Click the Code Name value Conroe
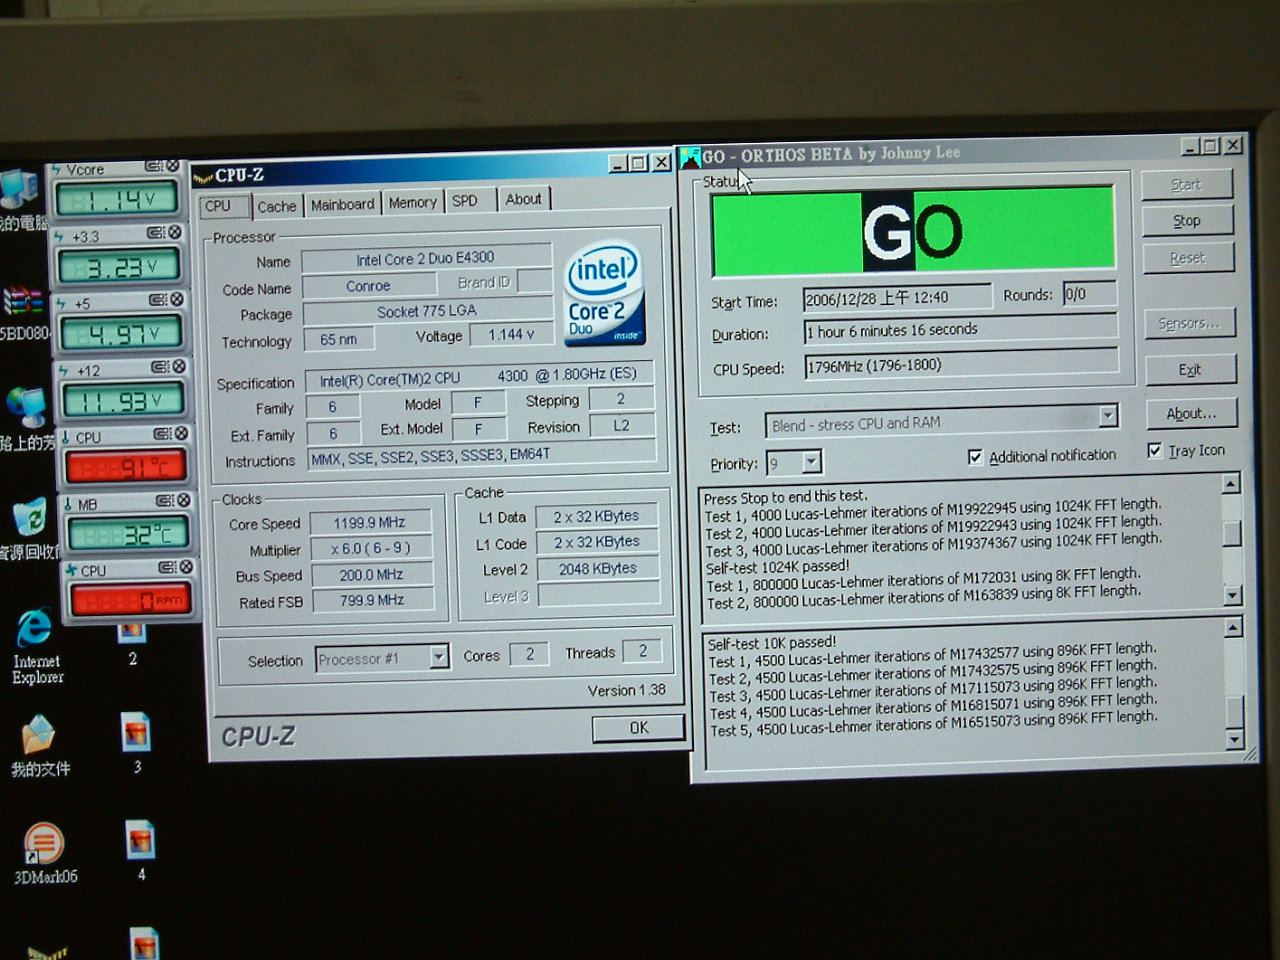The image size is (1280, 960). (368, 286)
